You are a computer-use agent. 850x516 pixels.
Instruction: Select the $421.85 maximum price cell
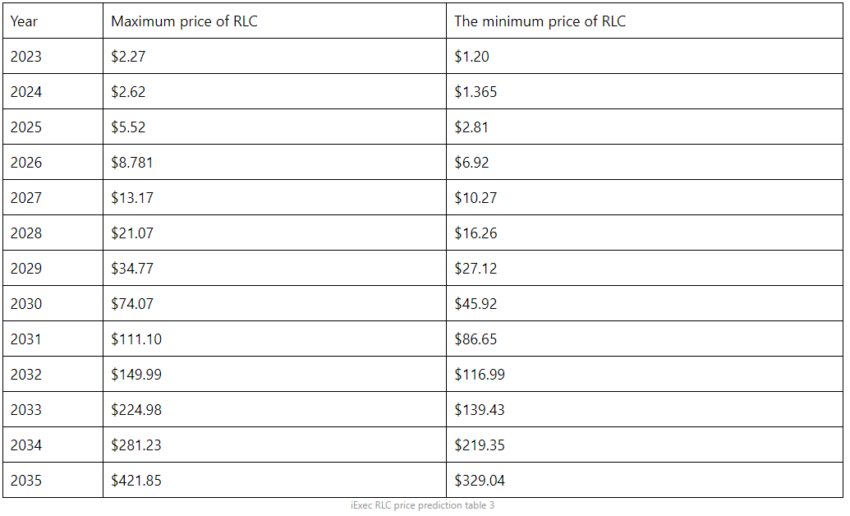275,480
